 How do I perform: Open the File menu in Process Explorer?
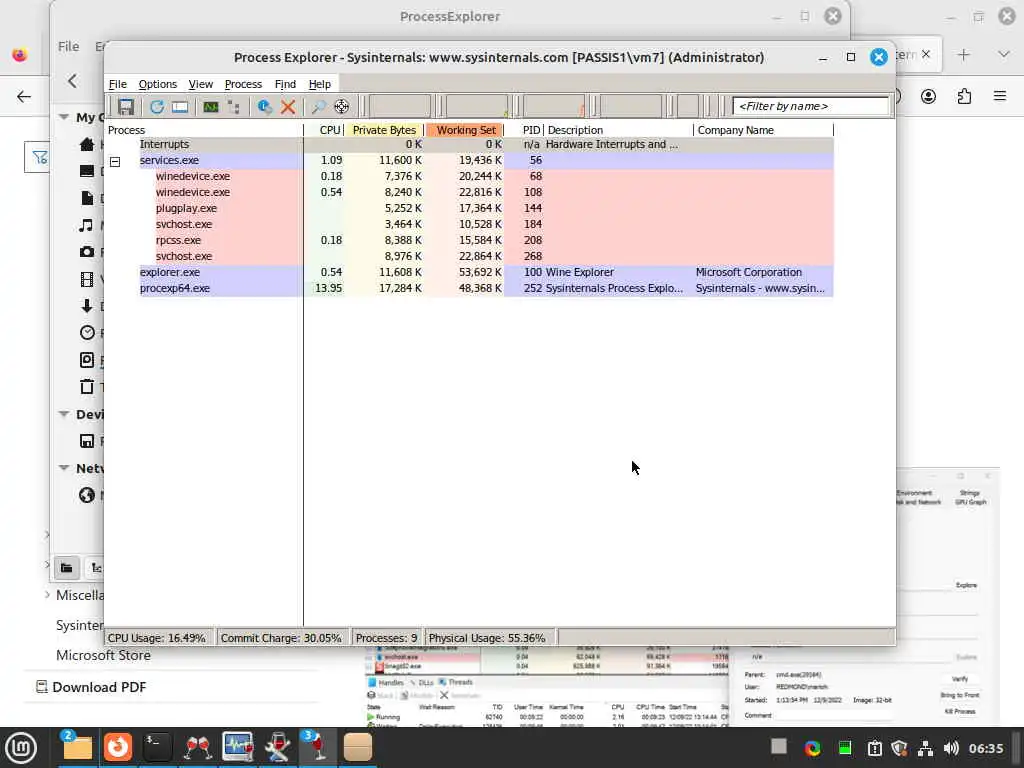(x=118, y=84)
